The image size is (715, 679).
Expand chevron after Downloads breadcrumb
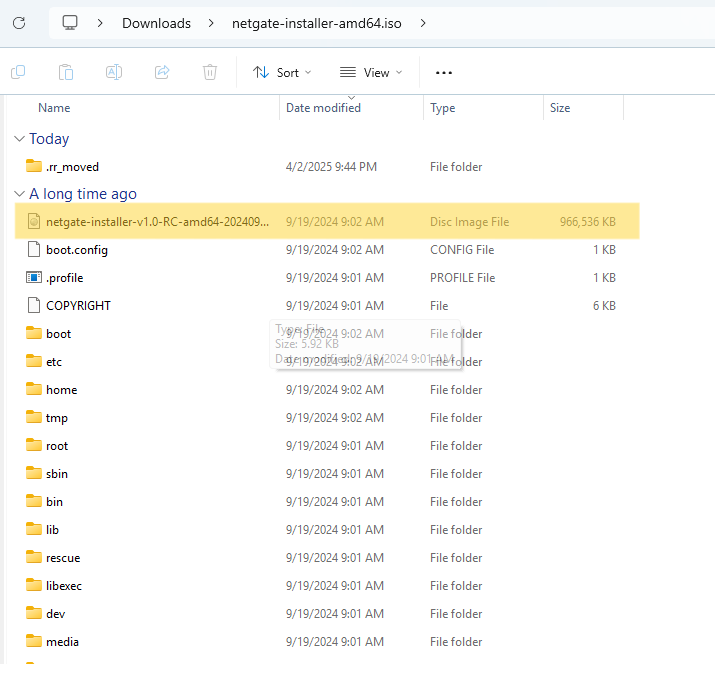point(211,23)
